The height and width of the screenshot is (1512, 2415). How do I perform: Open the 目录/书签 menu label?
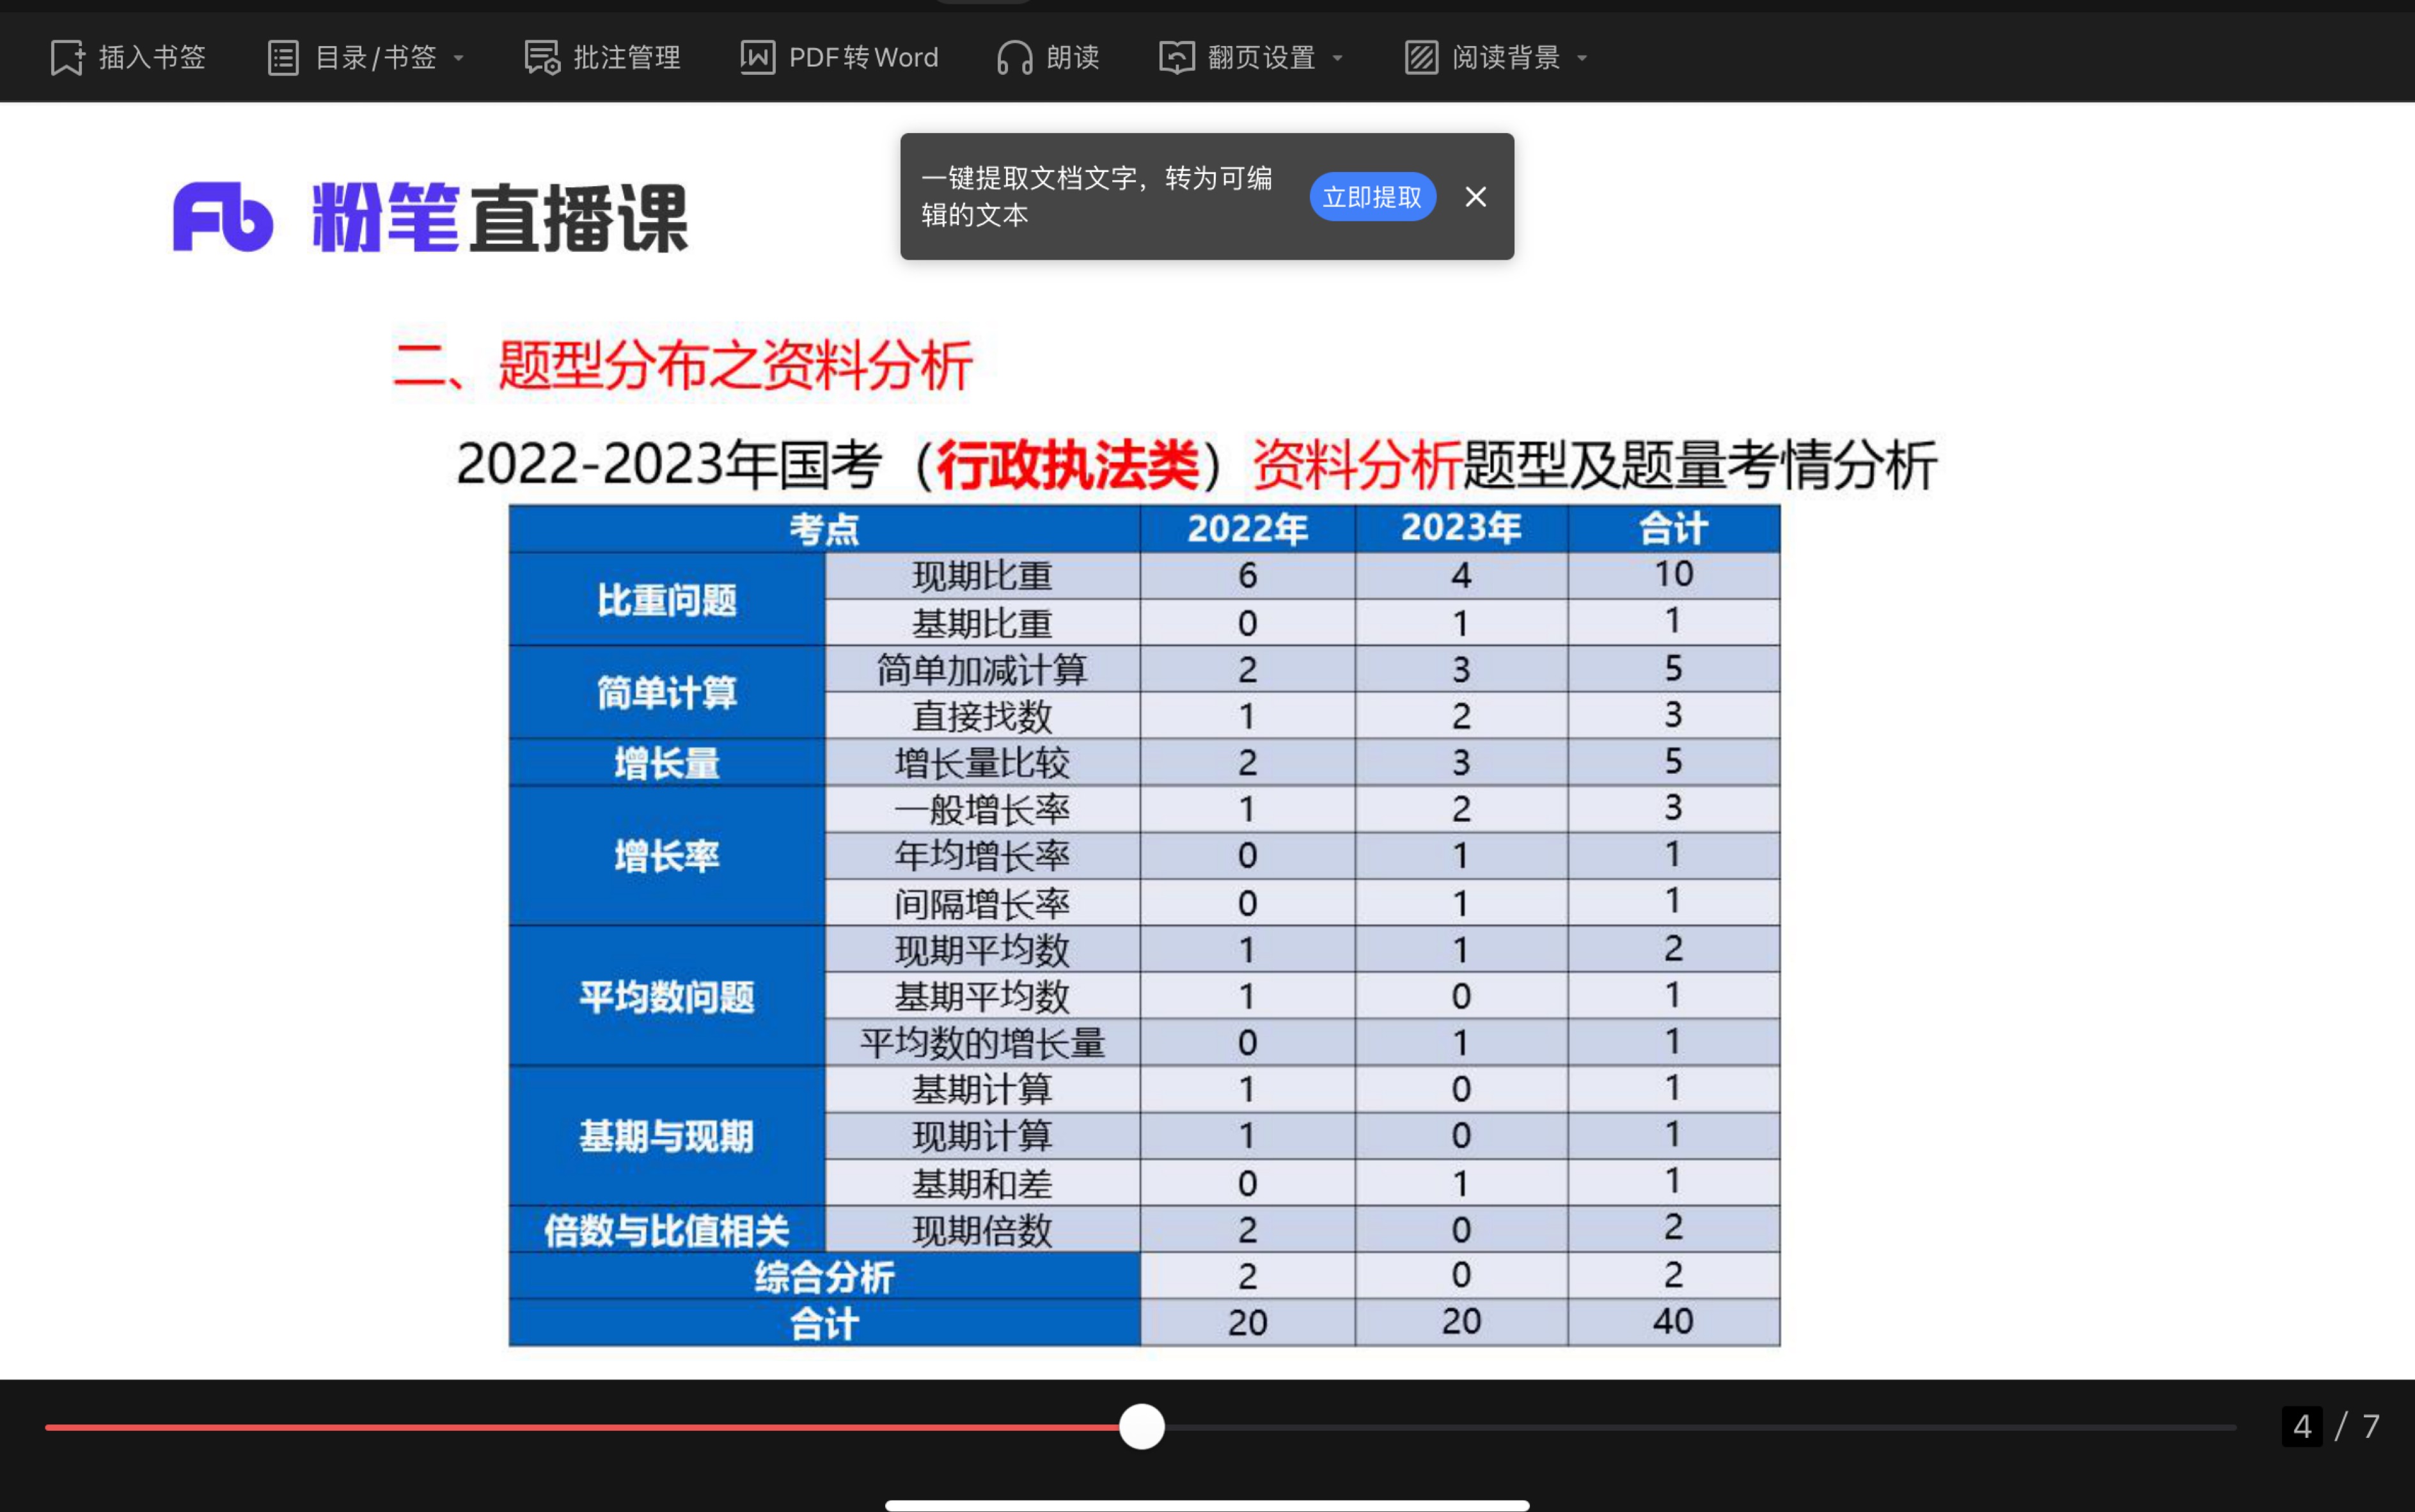[376, 57]
